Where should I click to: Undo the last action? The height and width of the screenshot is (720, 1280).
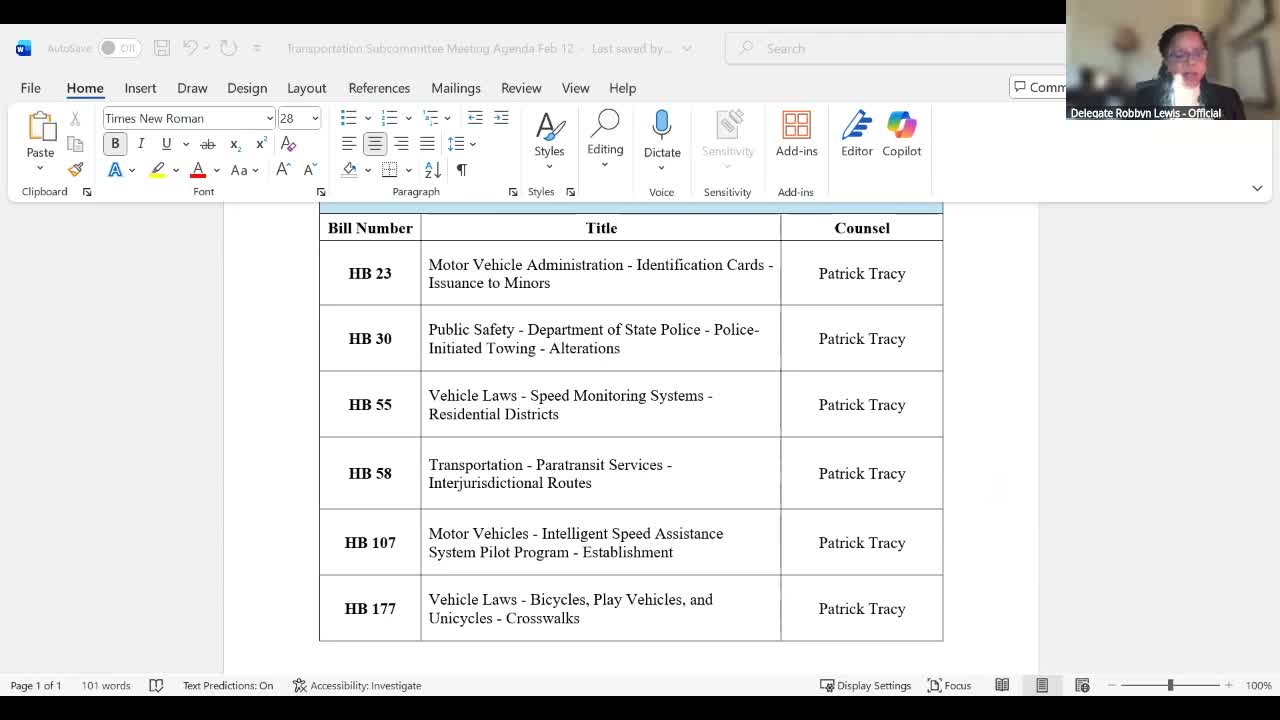[x=190, y=48]
